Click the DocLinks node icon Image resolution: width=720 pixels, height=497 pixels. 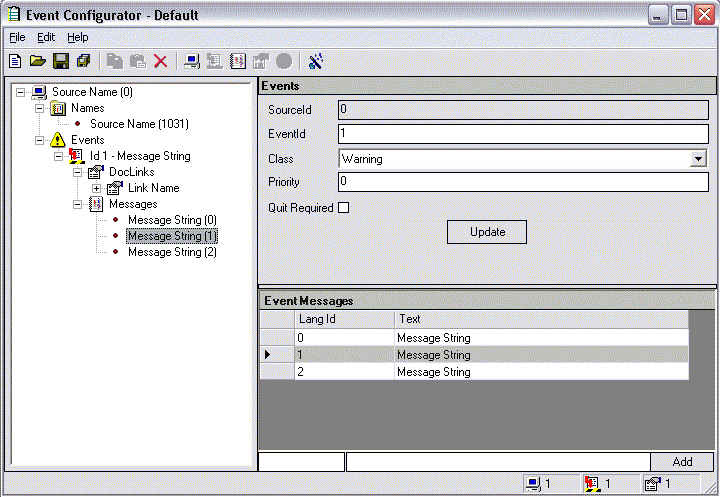[96, 172]
